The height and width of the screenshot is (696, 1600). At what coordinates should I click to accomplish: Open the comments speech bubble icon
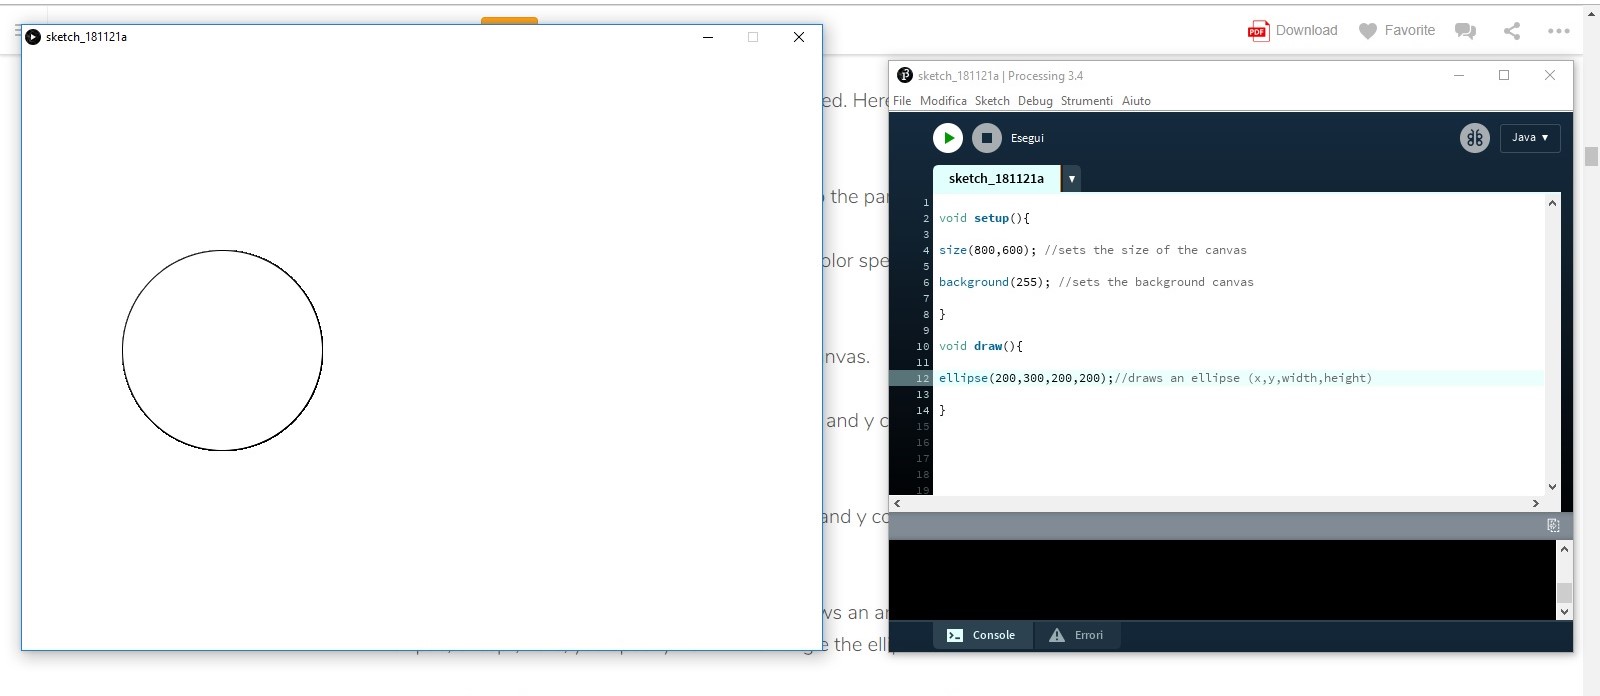1465,31
